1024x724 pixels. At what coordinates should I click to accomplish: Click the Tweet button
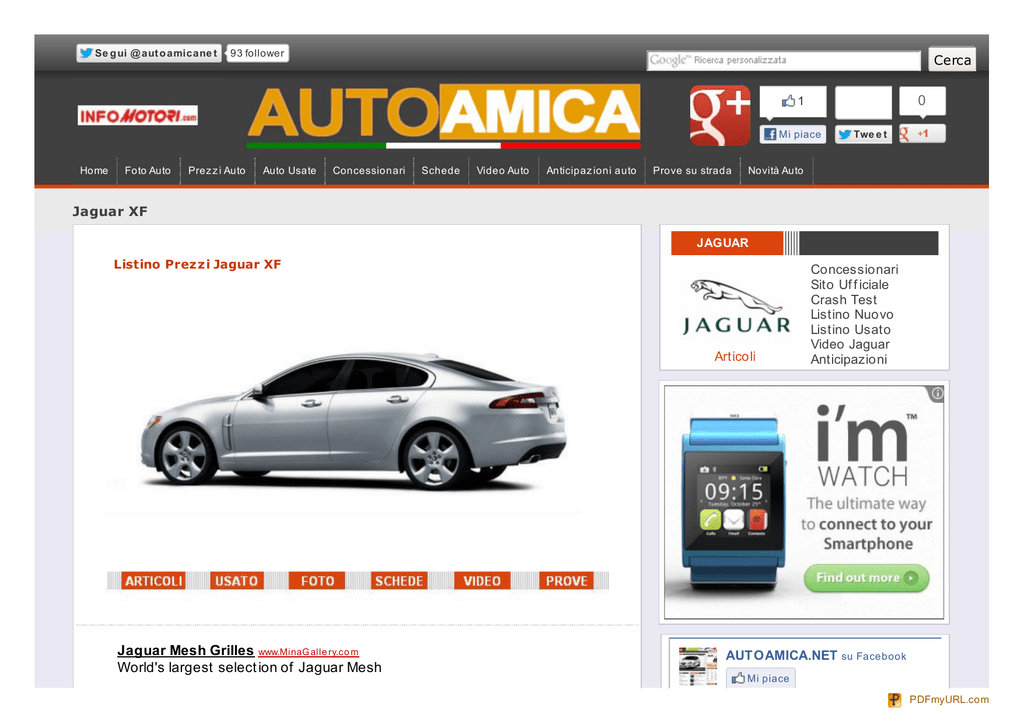pos(863,134)
